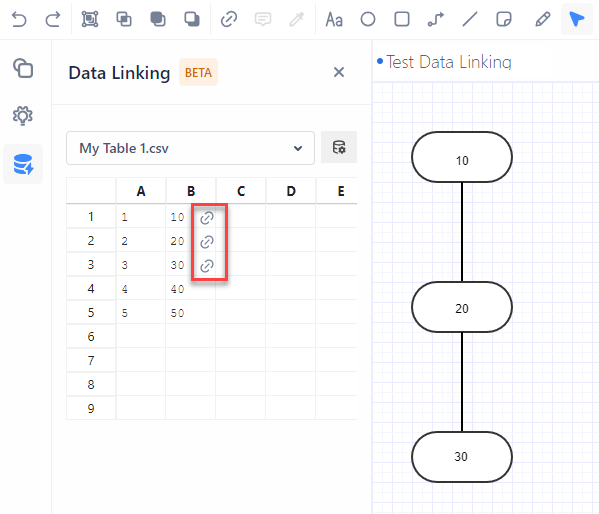This screenshot has height=514, width=599.
Task: Select column B header
Action: point(191,191)
